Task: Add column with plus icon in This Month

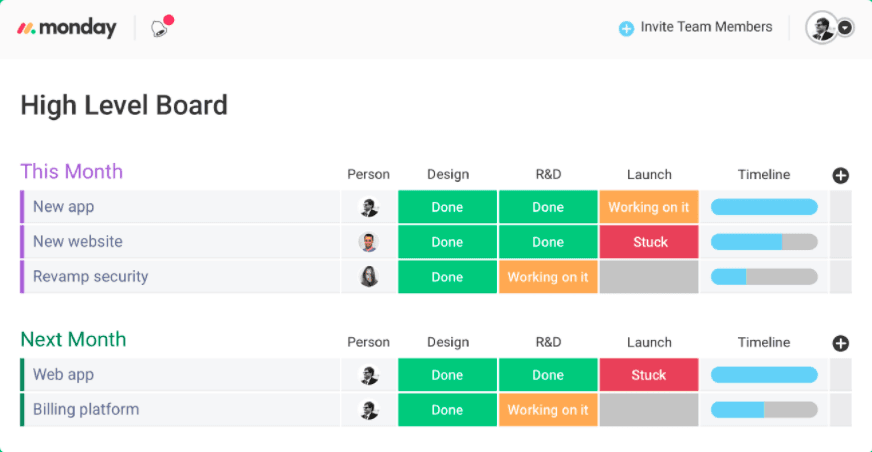Action: click(840, 175)
